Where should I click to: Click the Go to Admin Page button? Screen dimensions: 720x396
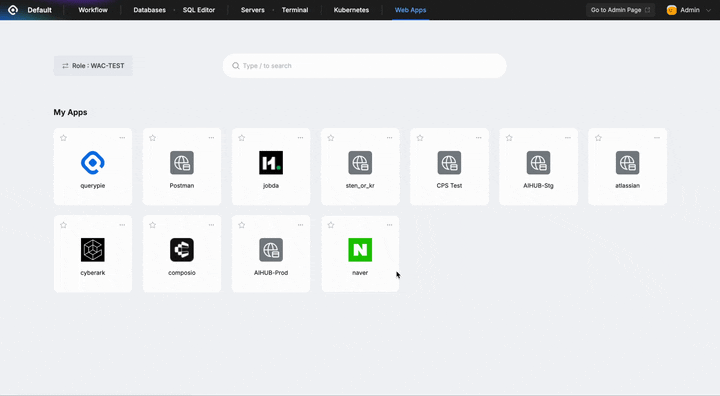click(x=620, y=10)
